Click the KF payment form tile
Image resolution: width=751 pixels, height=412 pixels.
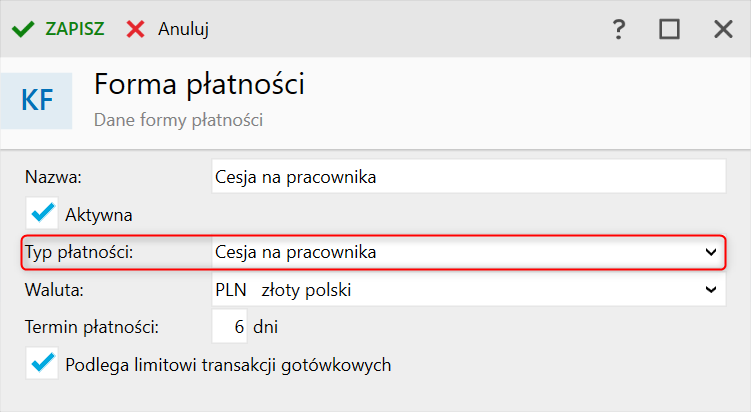click(x=36, y=101)
